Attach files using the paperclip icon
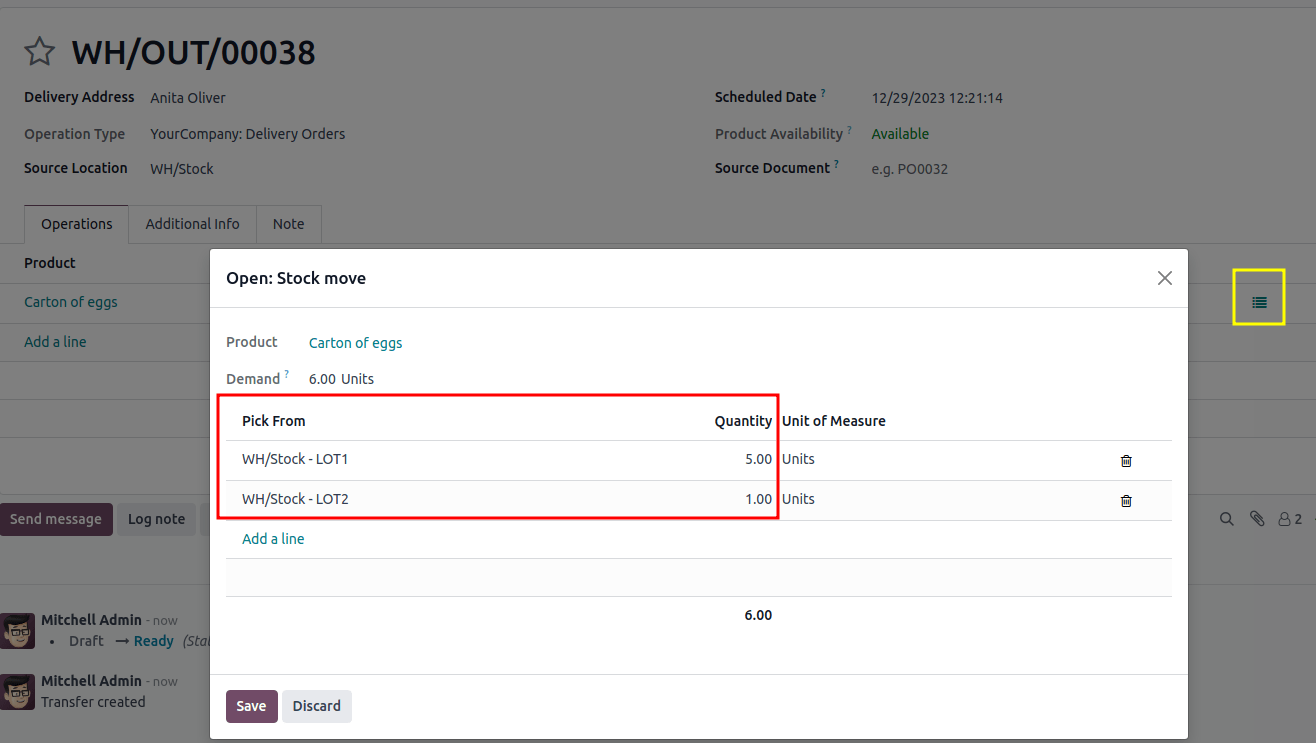The image size is (1316, 743). coord(1257,519)
